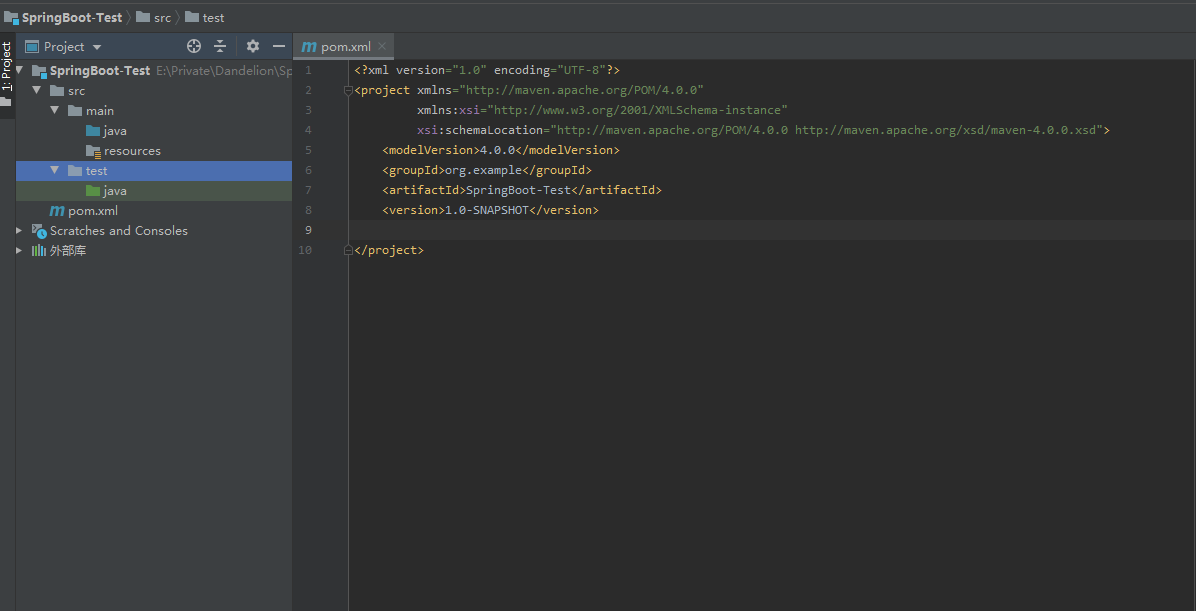Click the locate/select opened file target icon

click(194, 46)
